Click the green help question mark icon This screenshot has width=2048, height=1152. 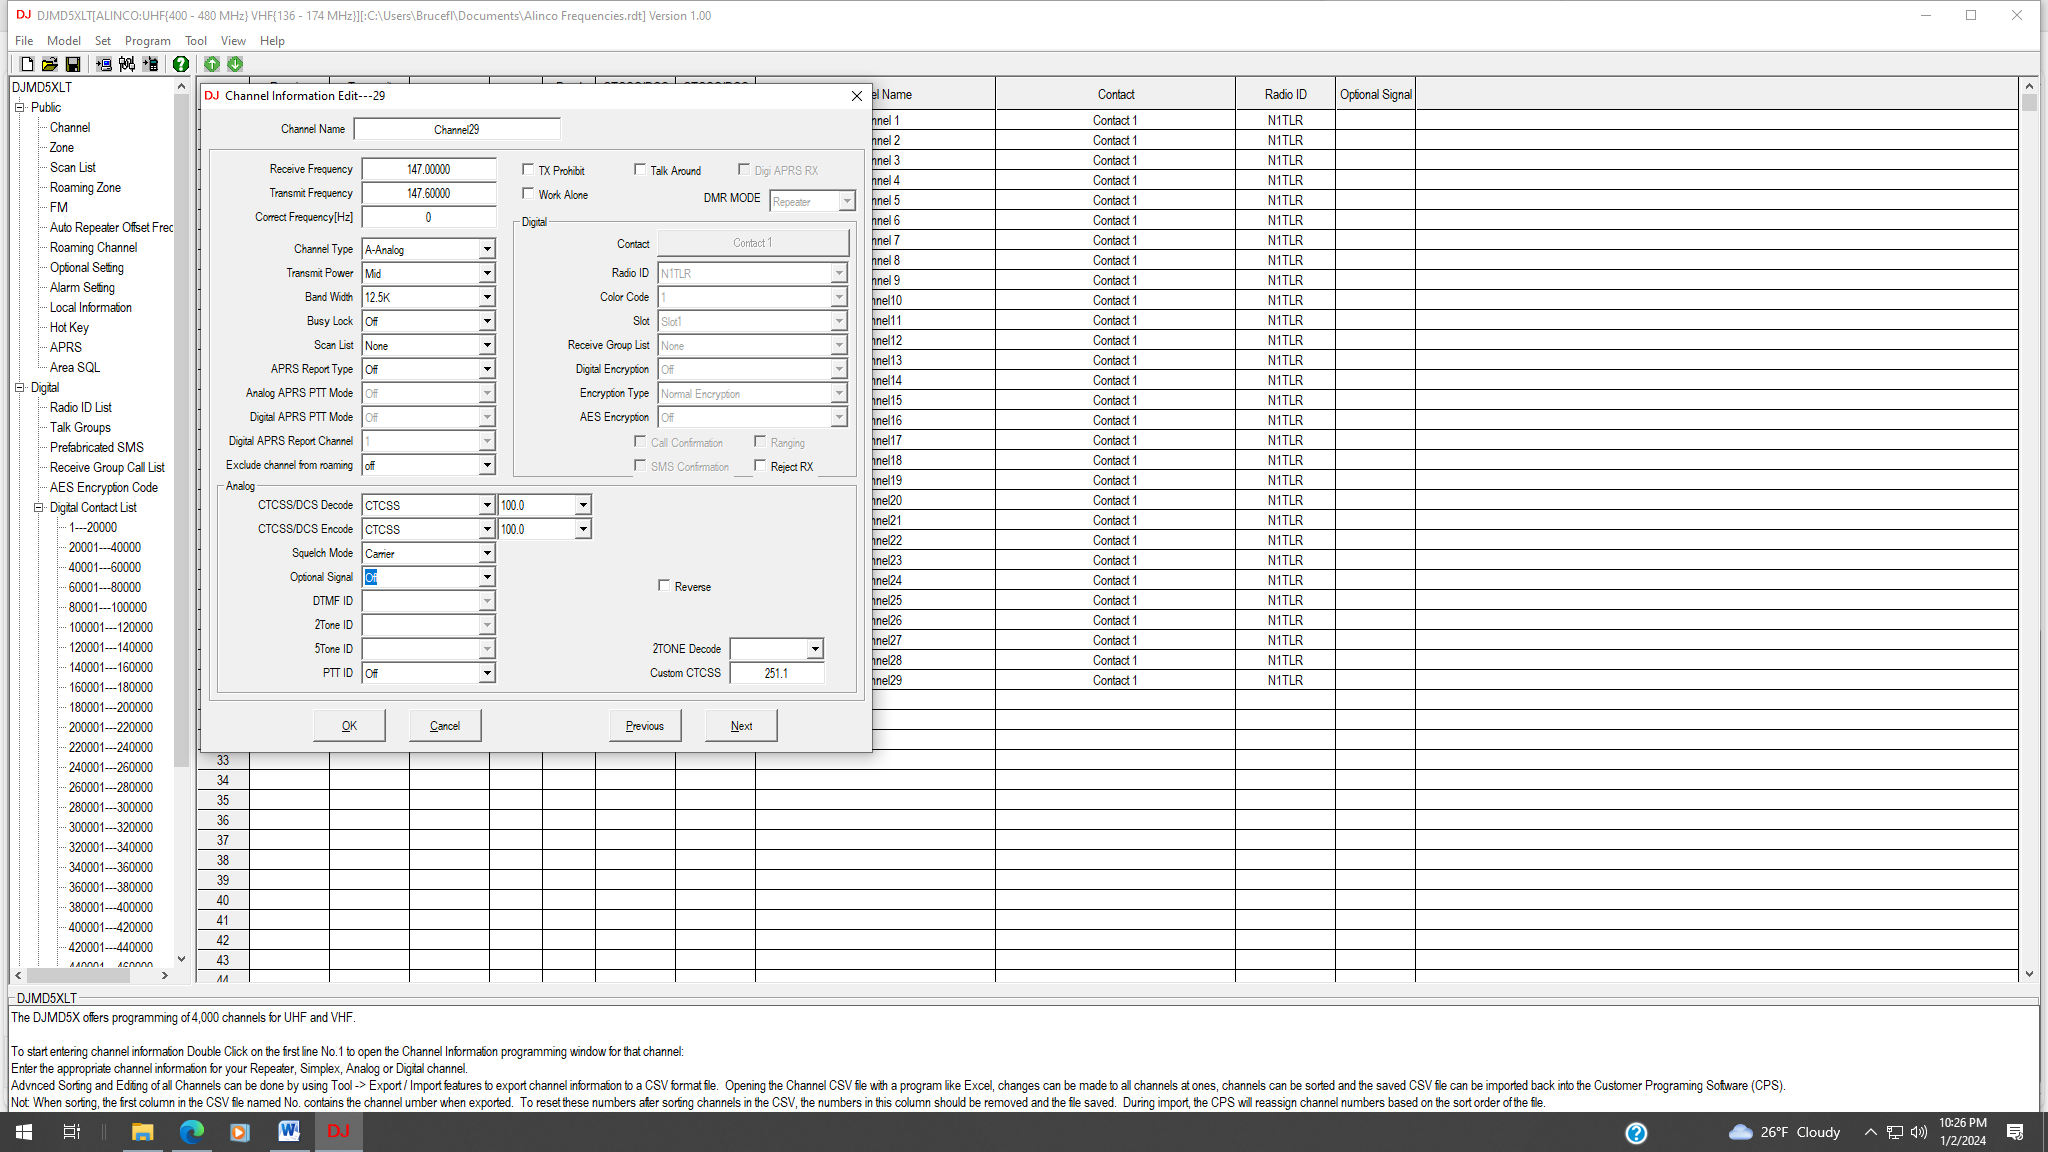(x=180, y=64)
